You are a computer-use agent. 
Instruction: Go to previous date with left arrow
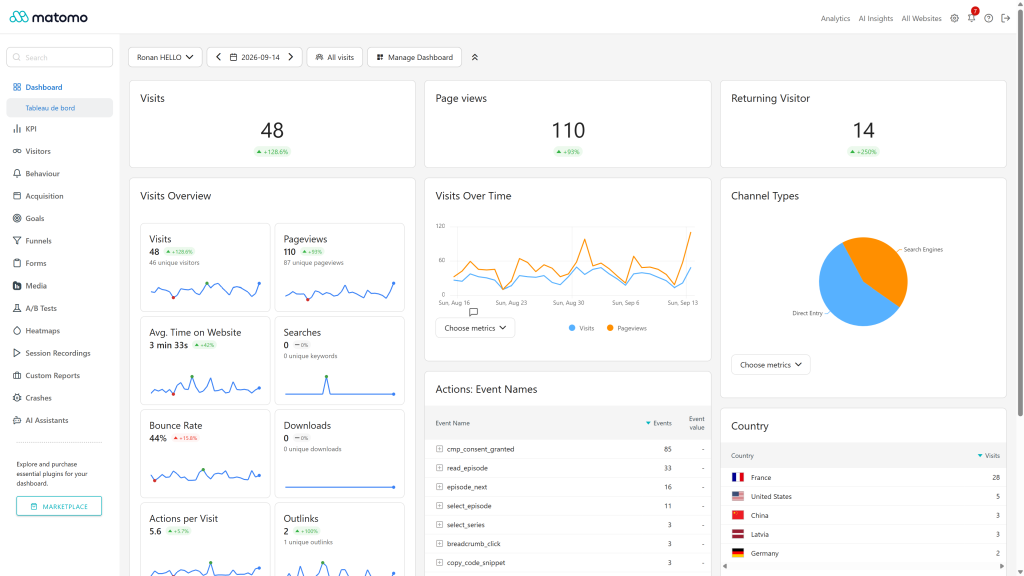(x=218, y=57)
